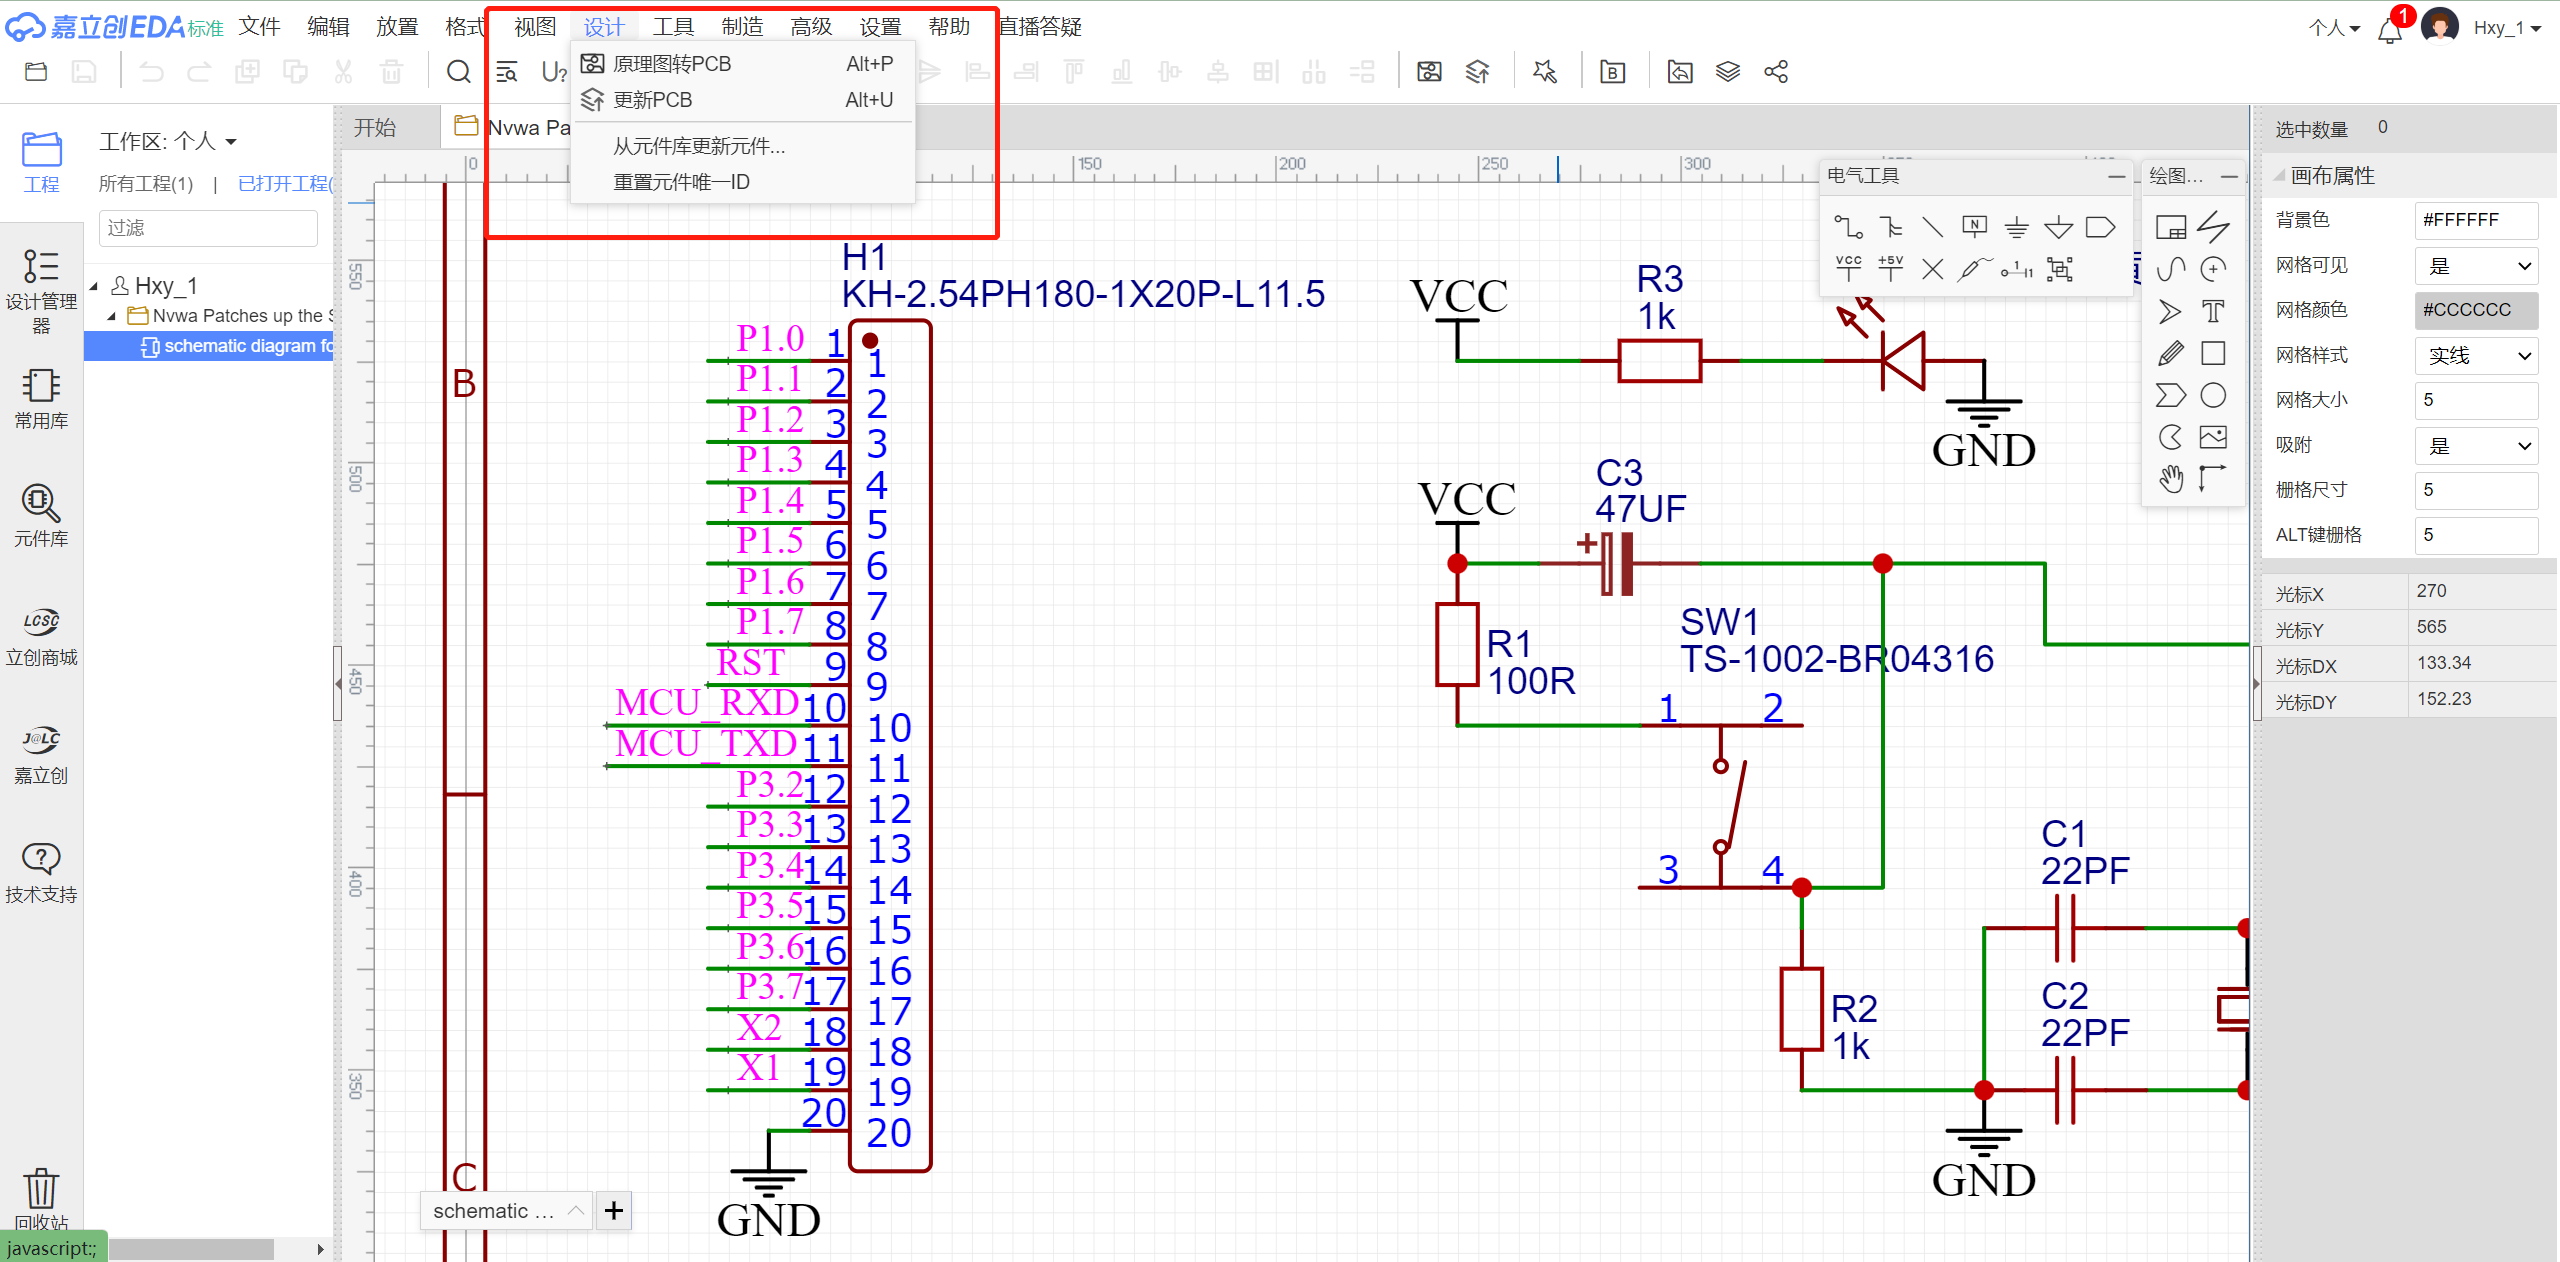The height and width of the screenshot is (1262, 2560).
Task: Collapse the Nvwa Patches project tree
Action: point(112,316)
